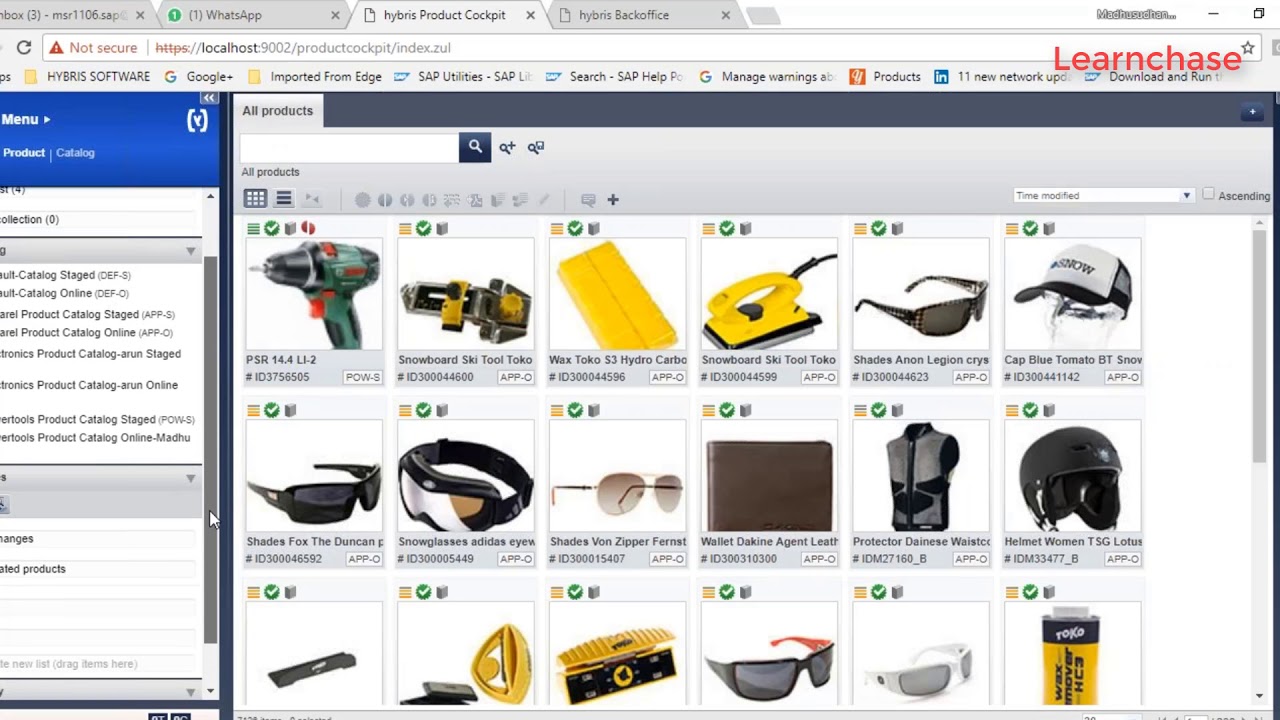The image size is (1280, 720).
Task: Select the PSR 14.4 LI-2 drill thumbnail
Action: point(314,294)
